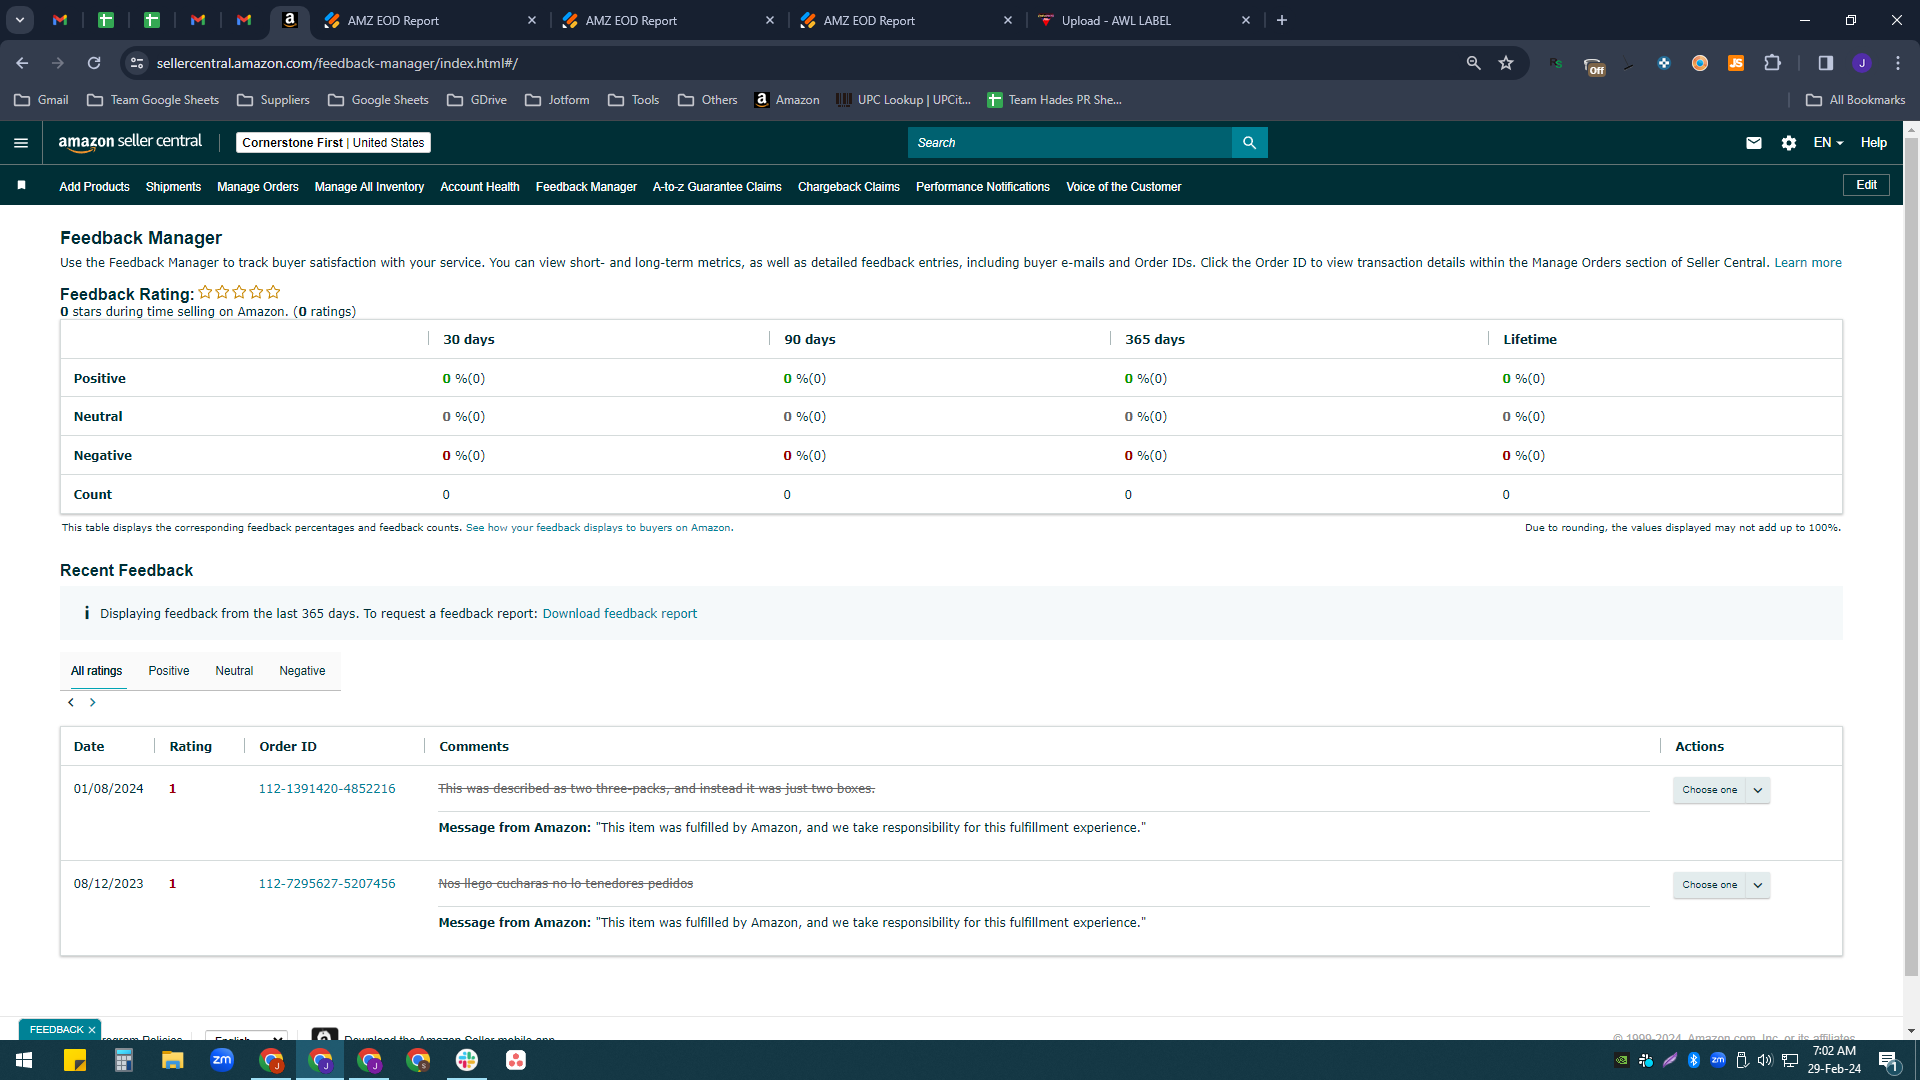The width and height of the screenshot is (1920, 1080).
Task: Open Account Health in the navigation bar
Action: (x=480, y=187)
